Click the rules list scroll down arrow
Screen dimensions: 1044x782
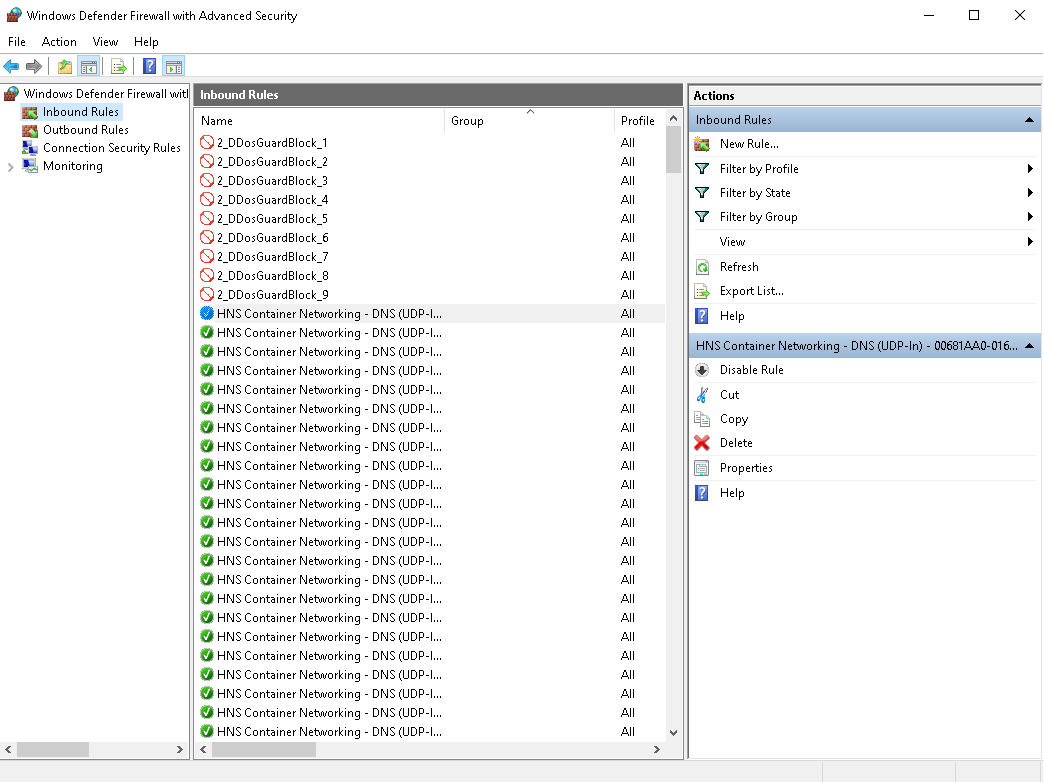(673, 733)
